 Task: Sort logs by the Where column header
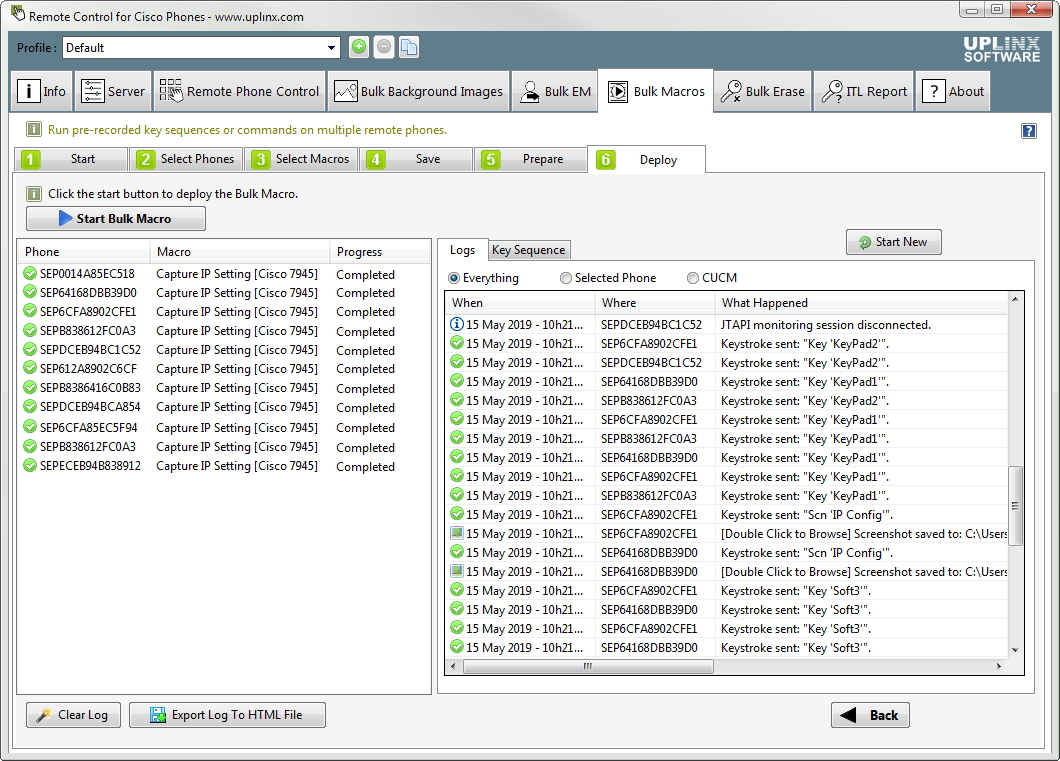(654, 303)
